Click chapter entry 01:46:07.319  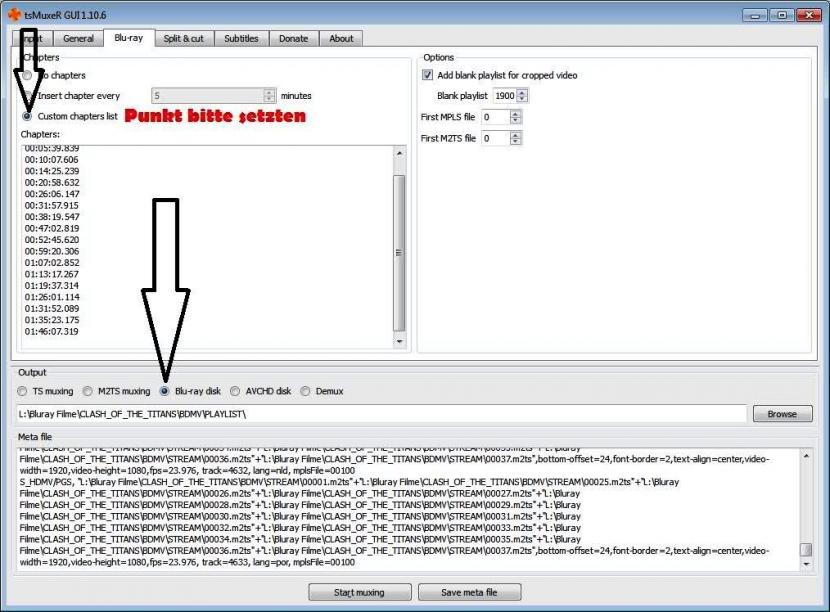click(51, 331)
